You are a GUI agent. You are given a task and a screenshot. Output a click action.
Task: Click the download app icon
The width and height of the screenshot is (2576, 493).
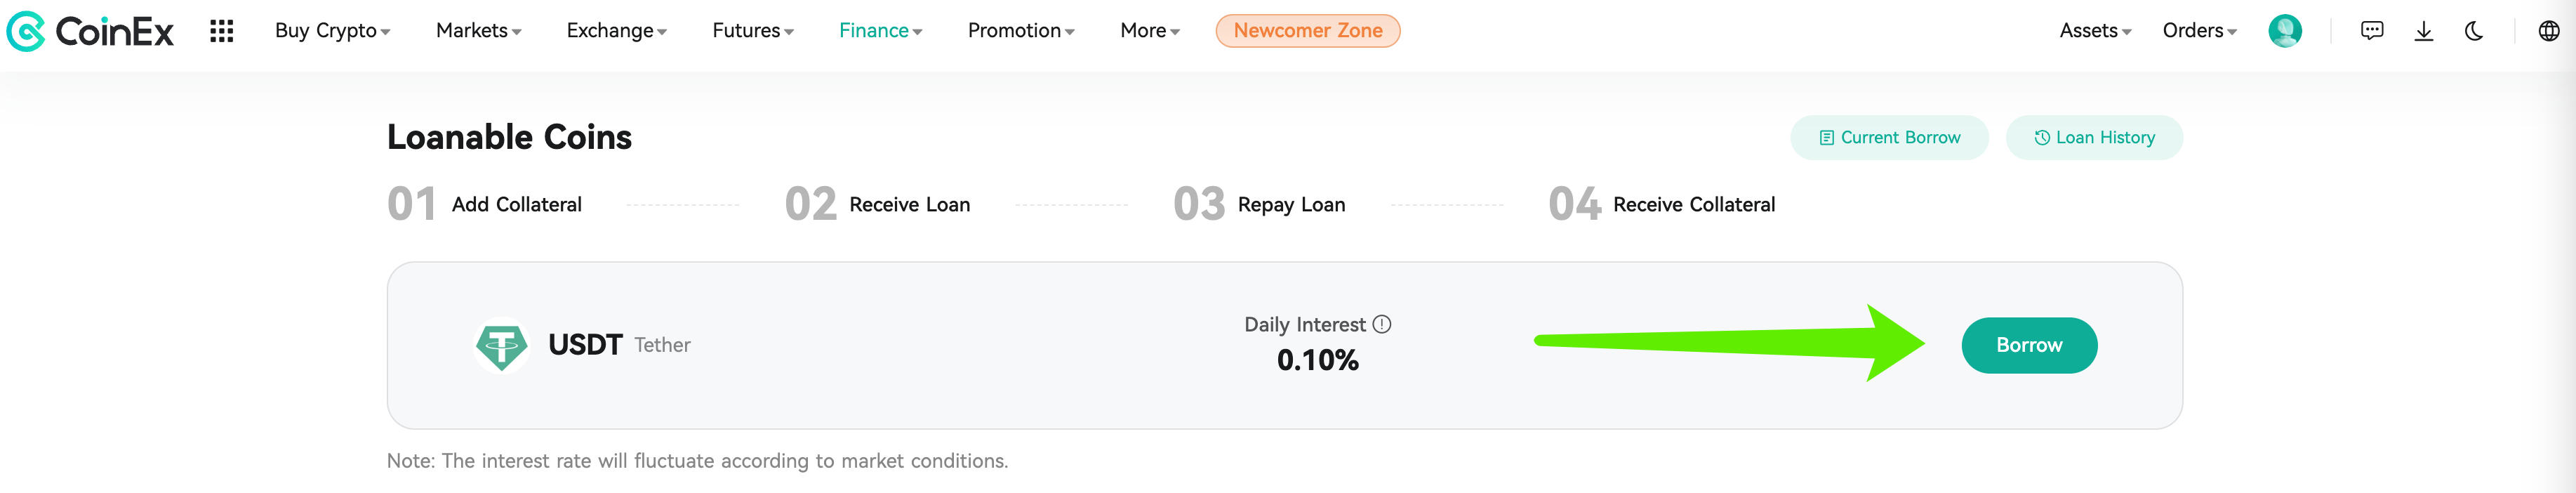coord(2424,31)
